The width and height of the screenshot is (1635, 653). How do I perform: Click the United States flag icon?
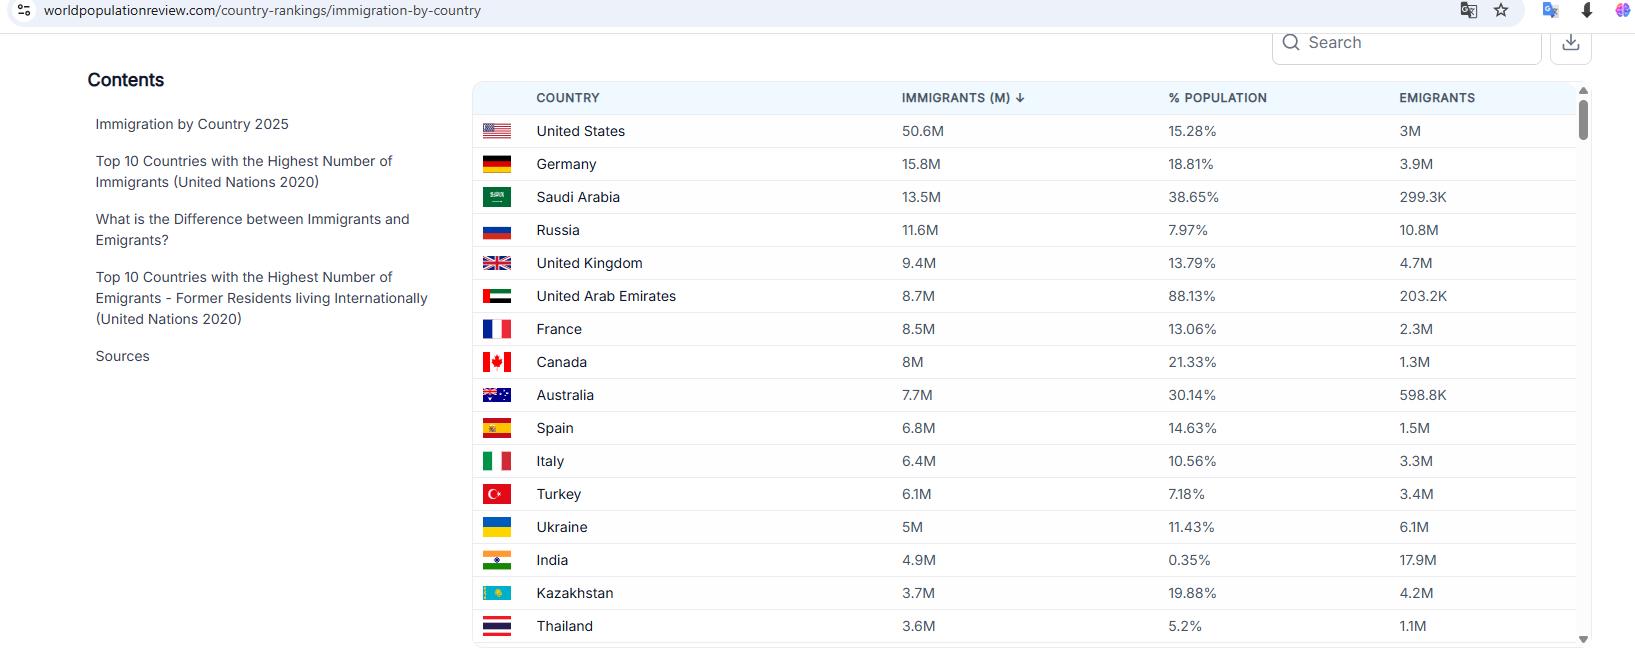click(x=496, y=131)
